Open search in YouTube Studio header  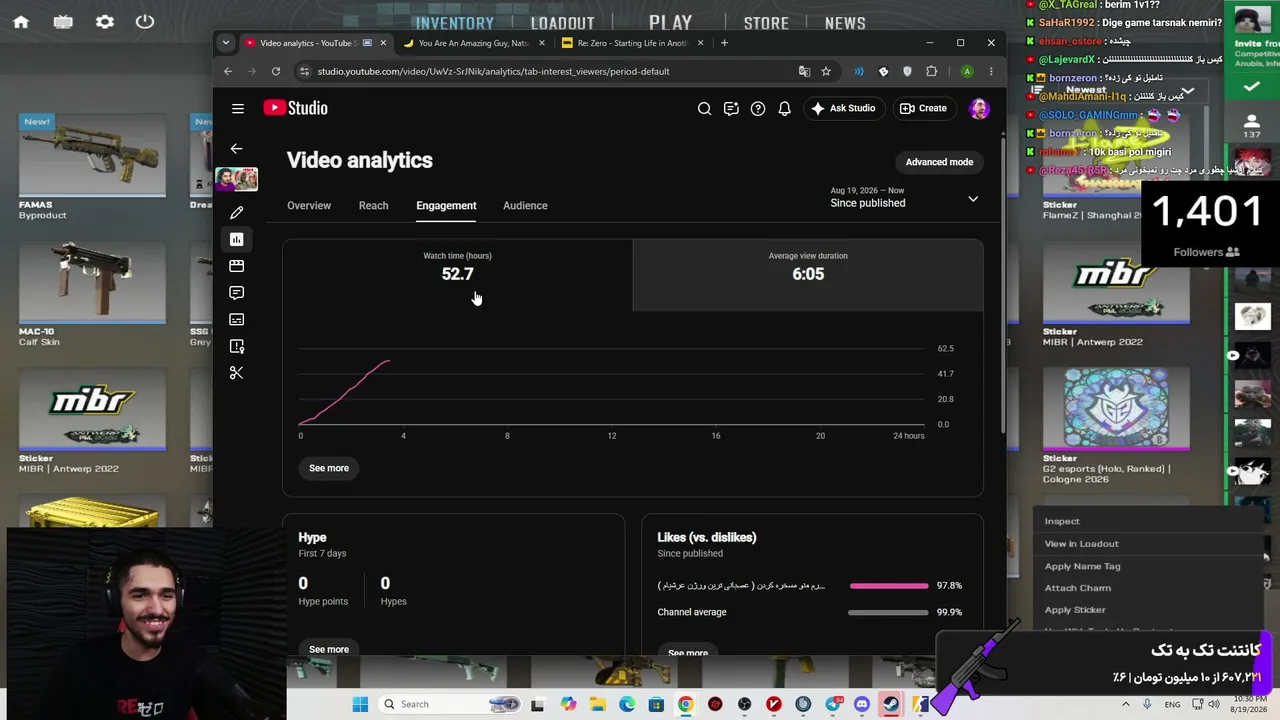[x=704, y=108]
